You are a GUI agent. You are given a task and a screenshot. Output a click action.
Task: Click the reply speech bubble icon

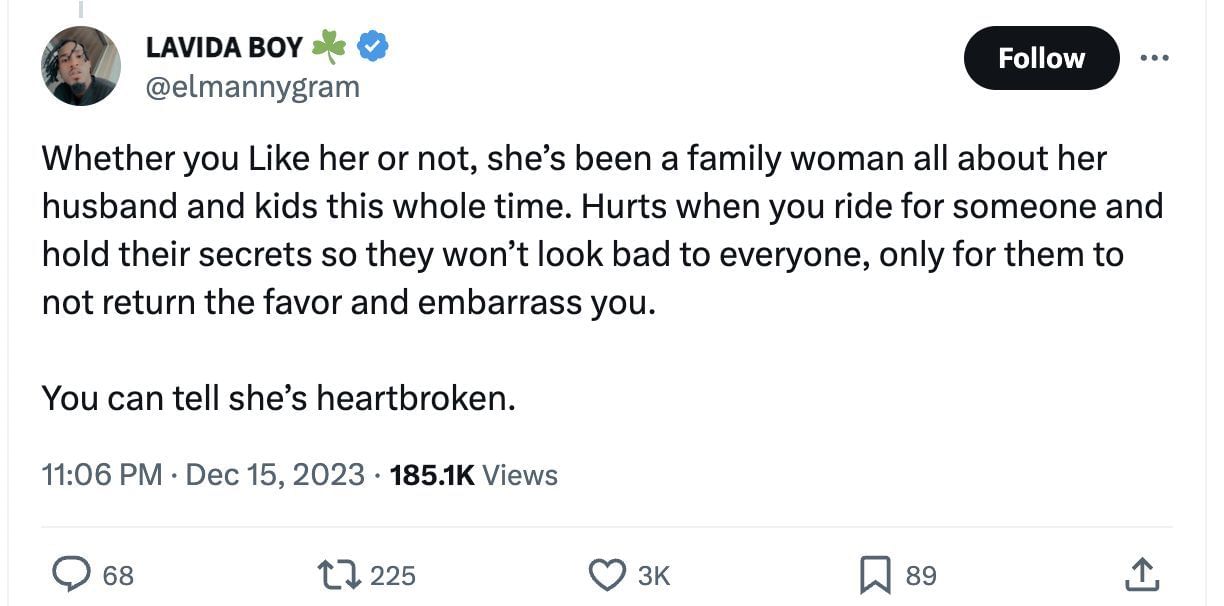coord(72,574)
